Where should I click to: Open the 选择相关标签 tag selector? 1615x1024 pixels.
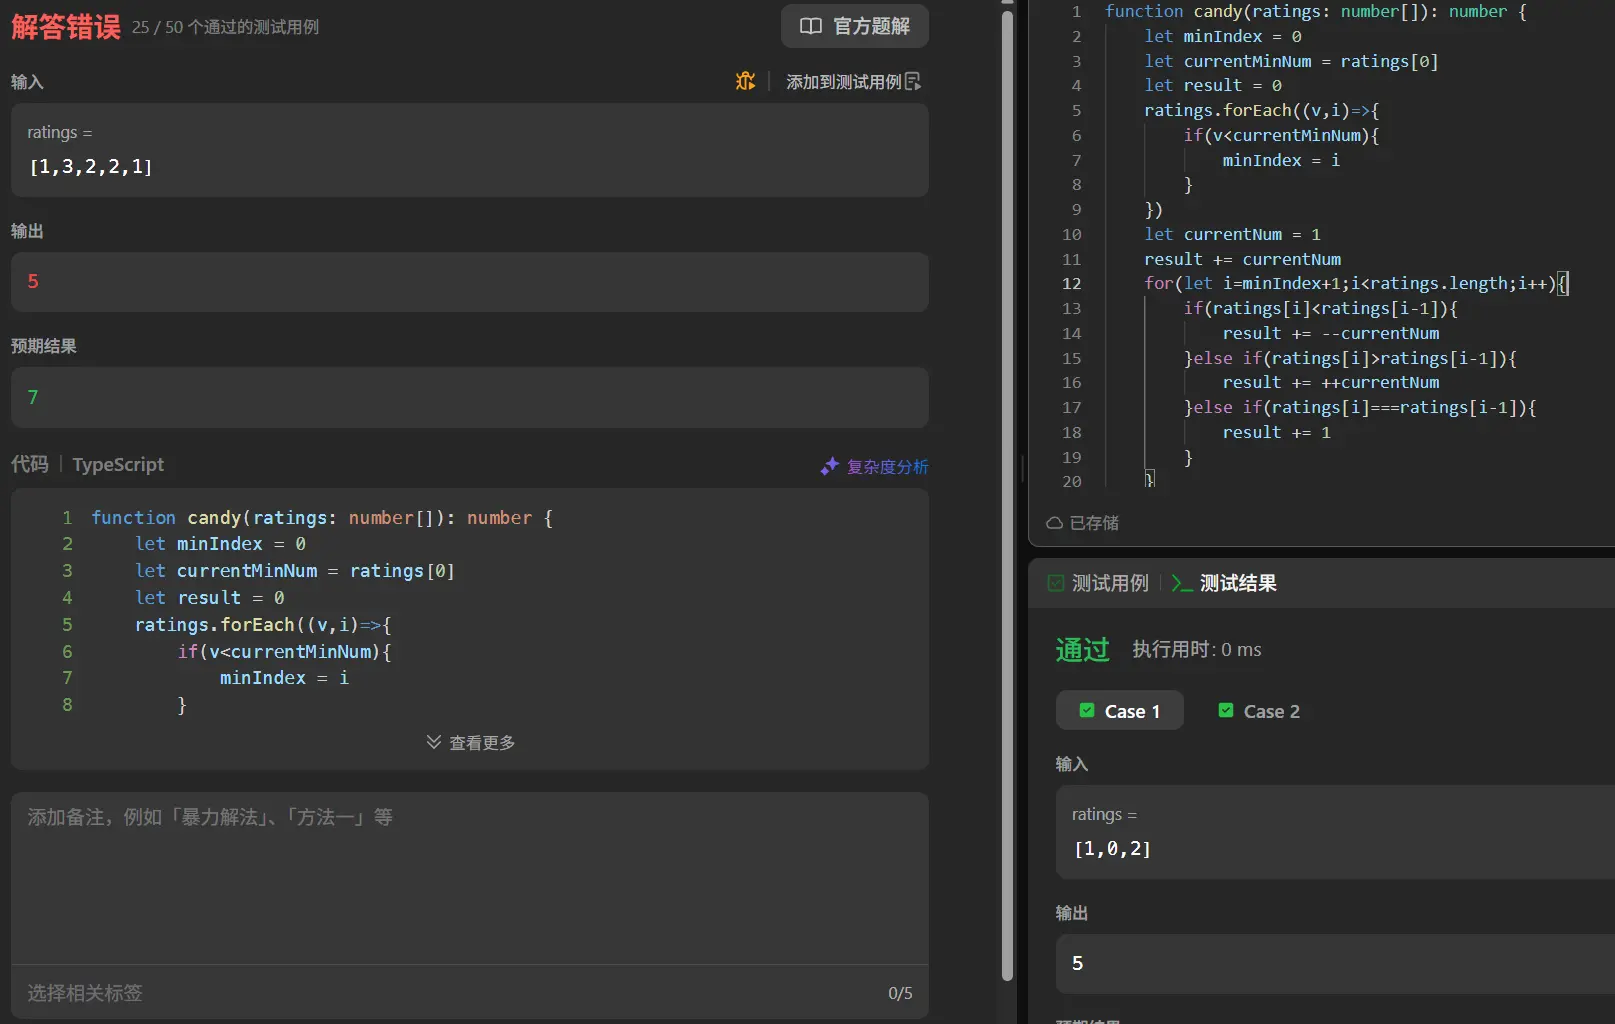pos(85,992)
